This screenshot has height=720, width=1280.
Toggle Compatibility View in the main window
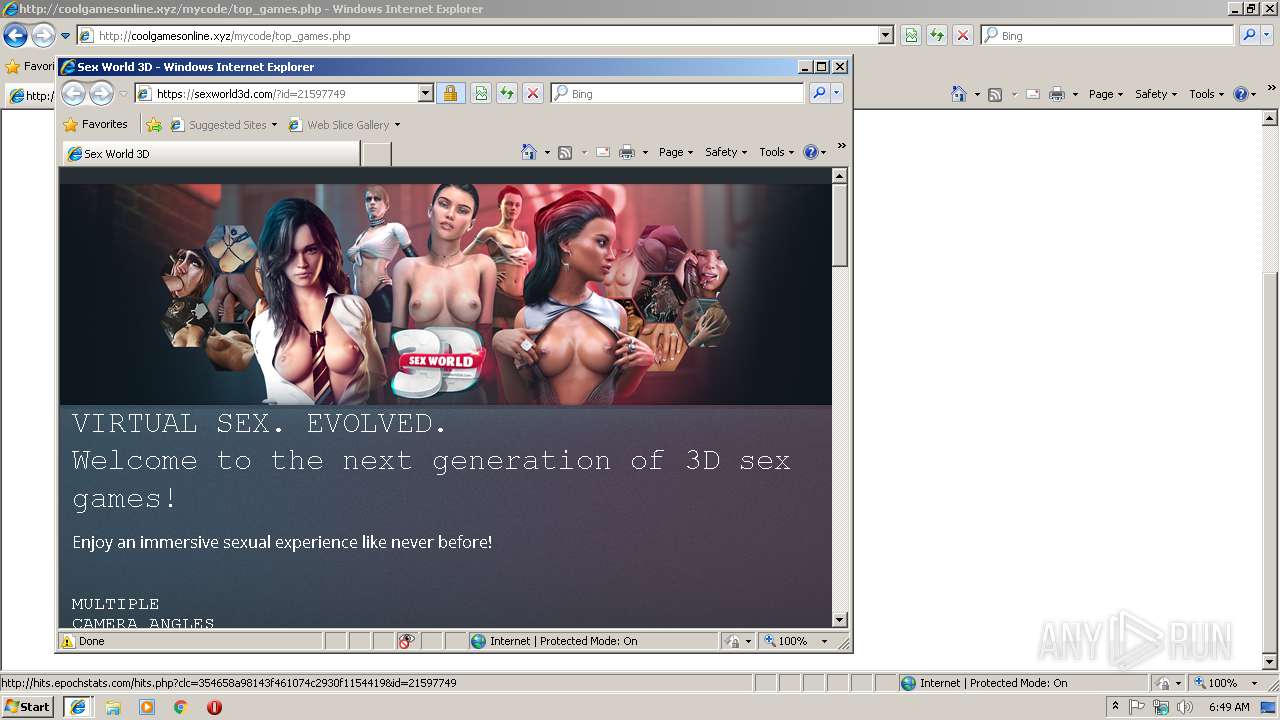click(x=911, y=36)
